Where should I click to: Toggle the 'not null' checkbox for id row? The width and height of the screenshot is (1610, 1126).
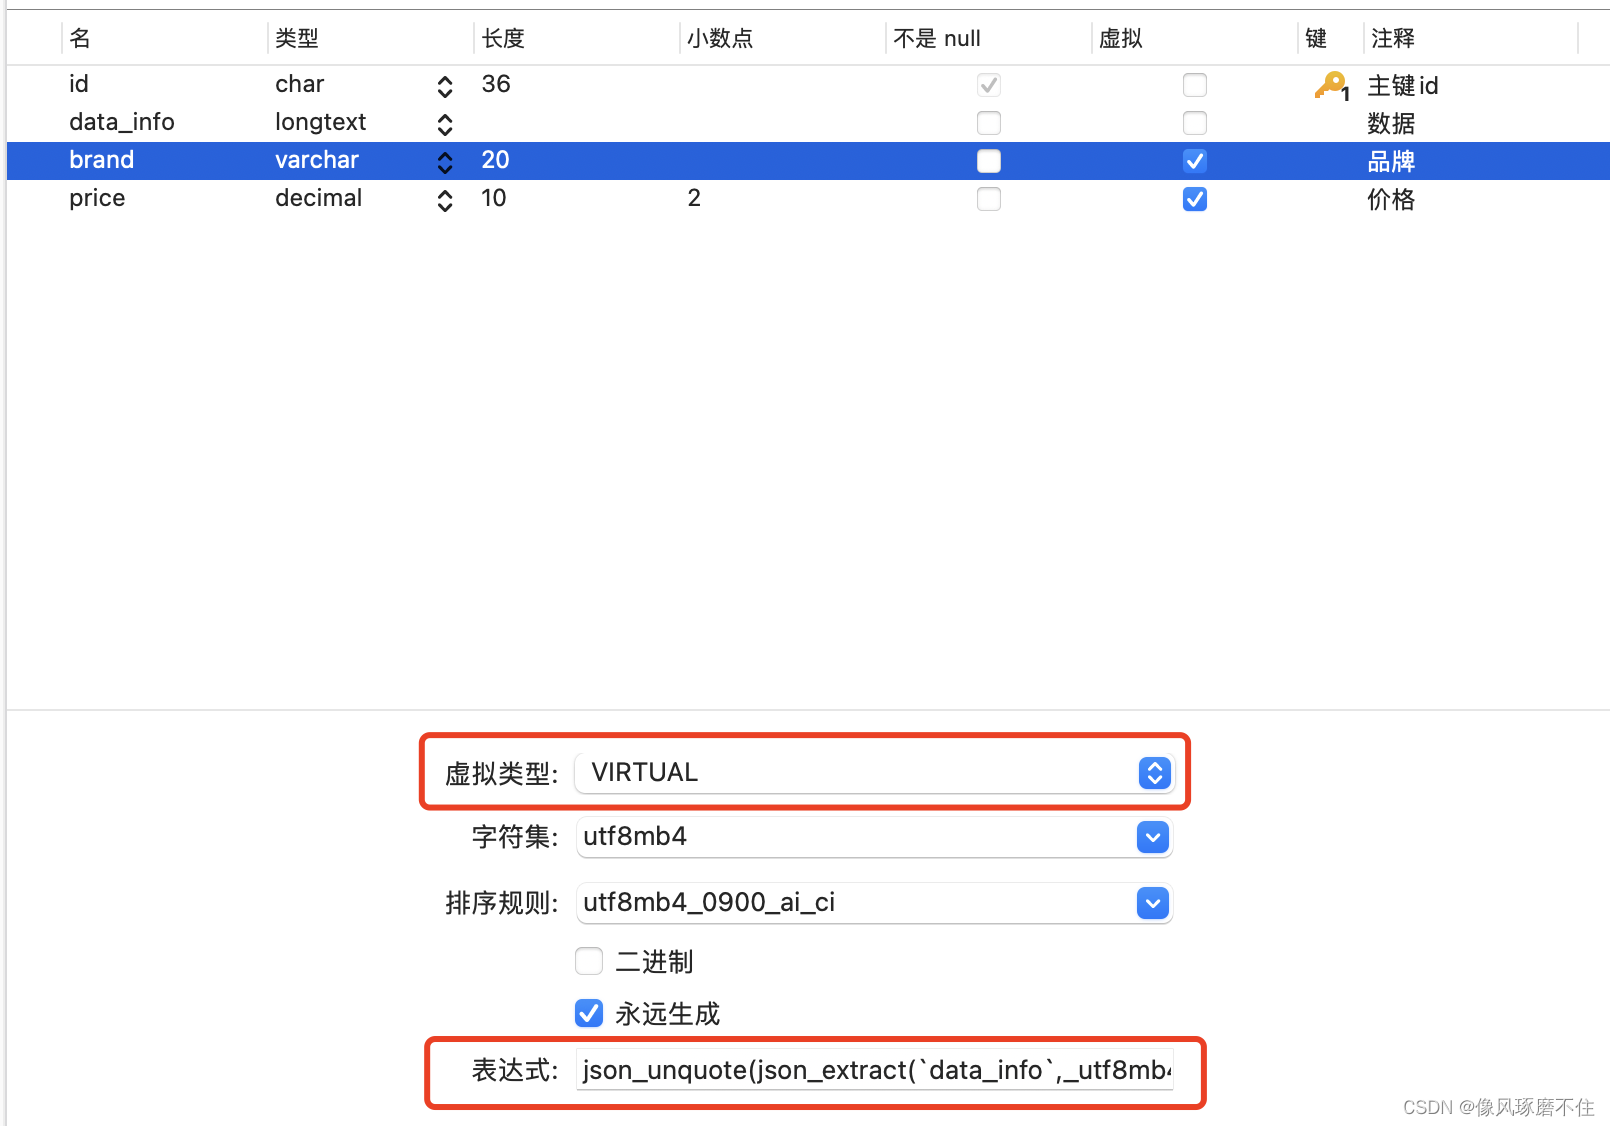tap(989, 85)
